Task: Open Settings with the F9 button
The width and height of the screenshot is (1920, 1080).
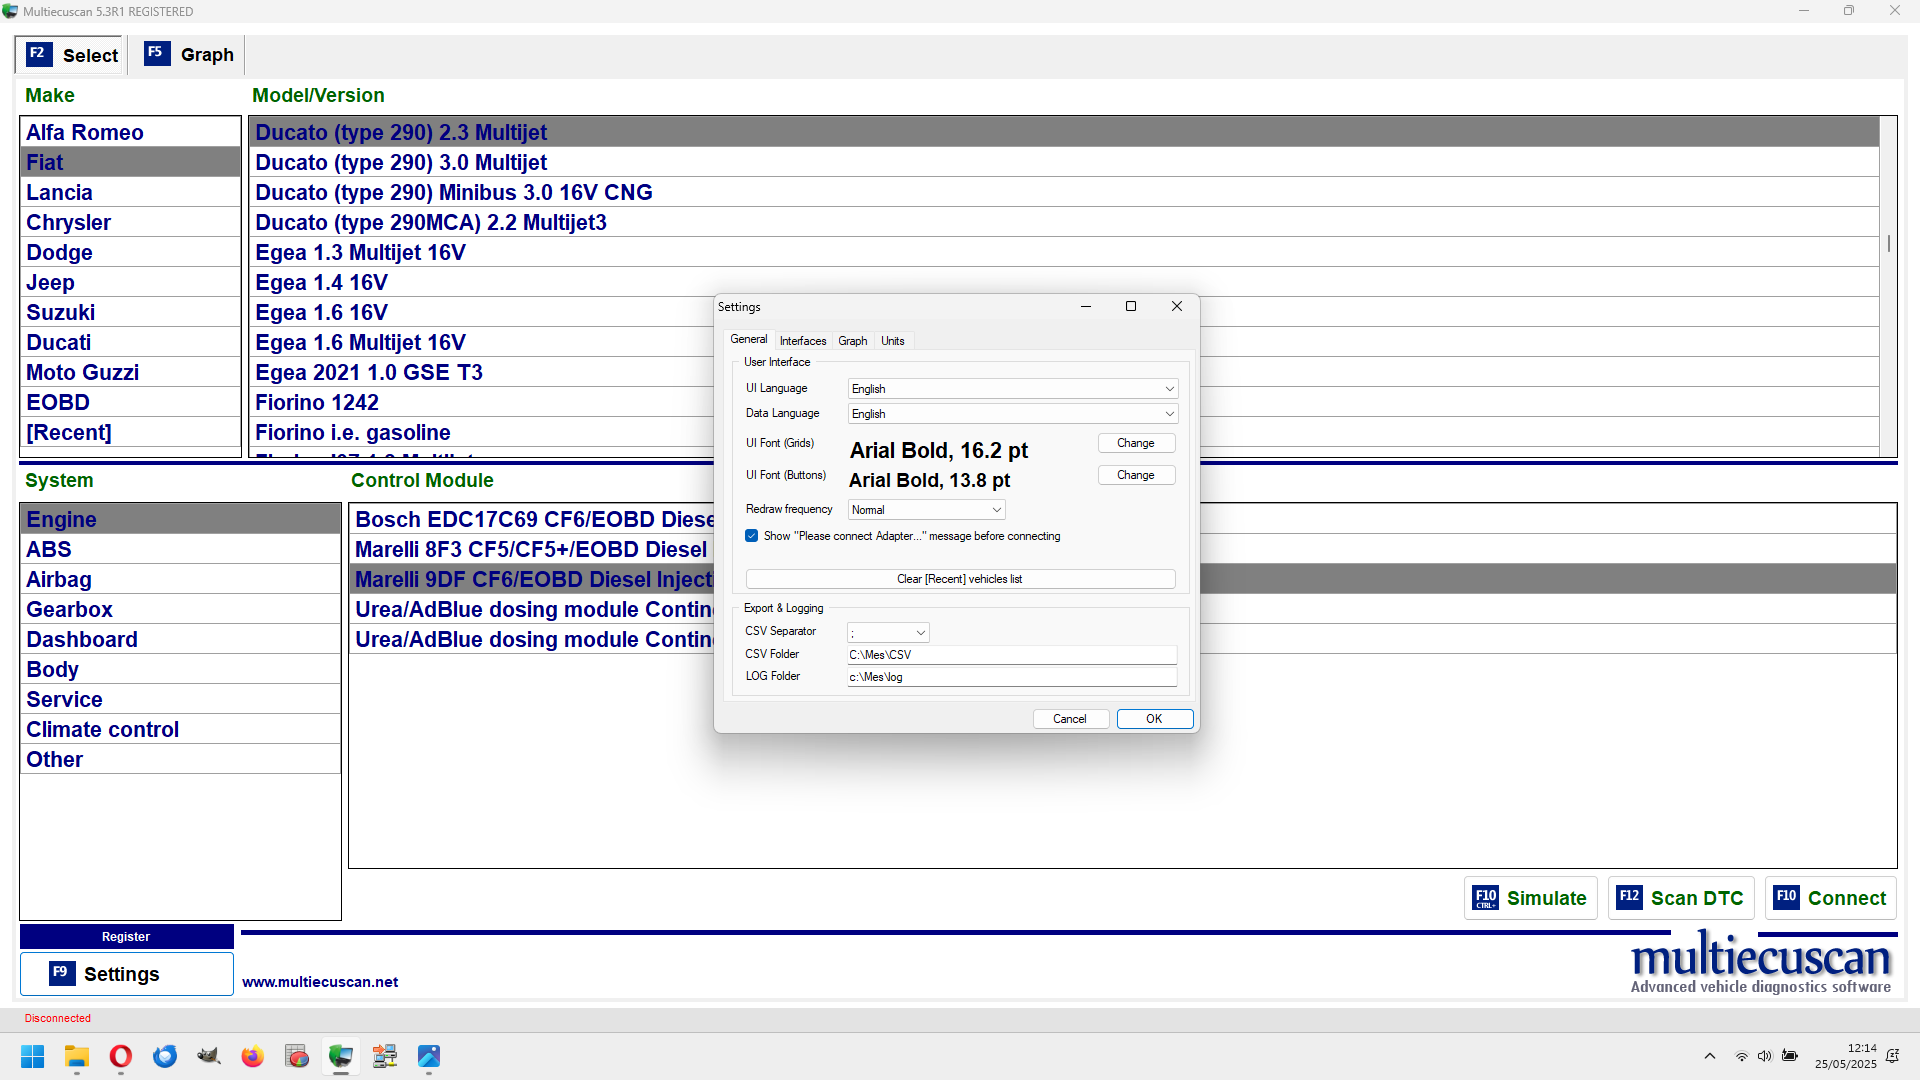Action: click(126, 974)
